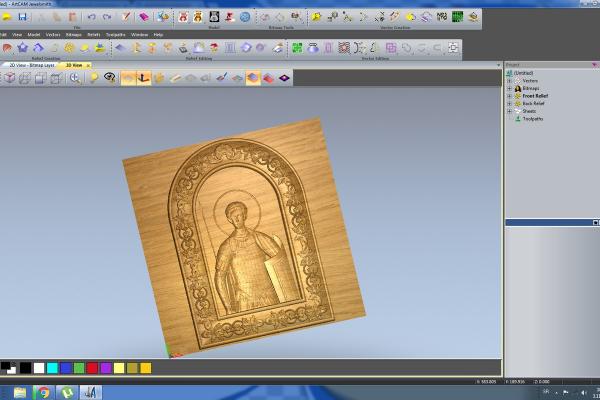This screenshot has width=600, height=400.
Task: Toggle the orange-blue layered relief icon
Action: (253, 78)
